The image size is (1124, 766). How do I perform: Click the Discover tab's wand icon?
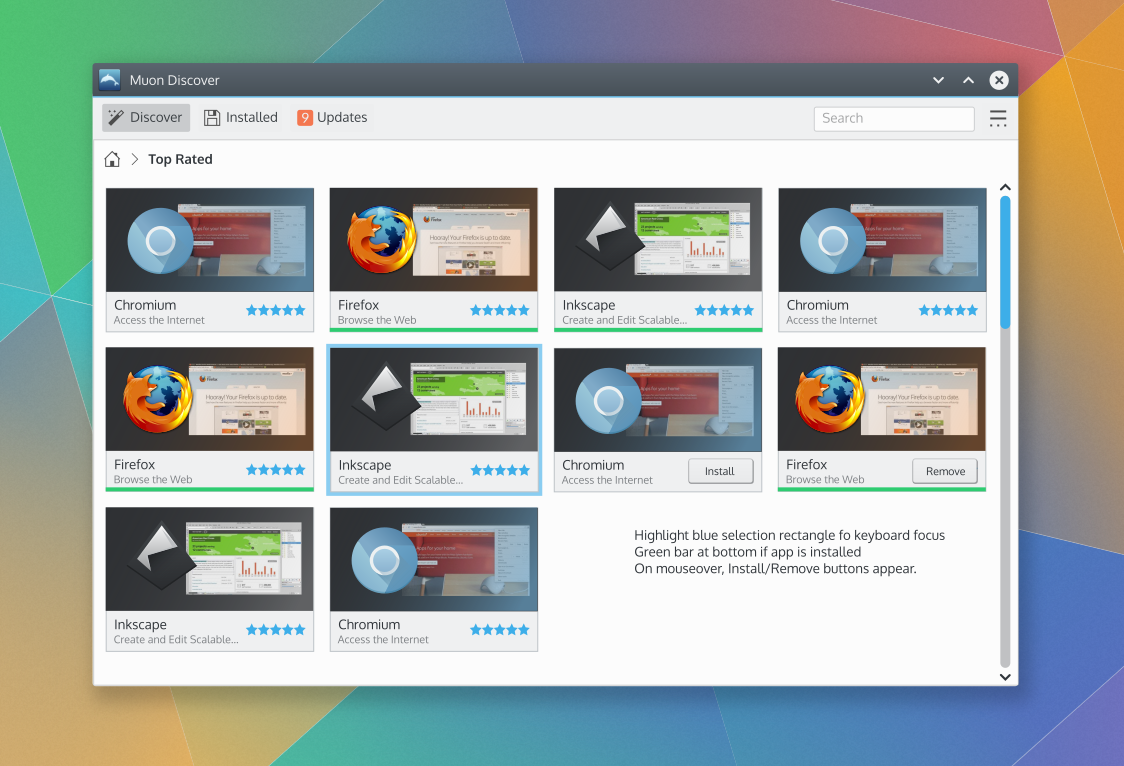click(x=116, y=118)
